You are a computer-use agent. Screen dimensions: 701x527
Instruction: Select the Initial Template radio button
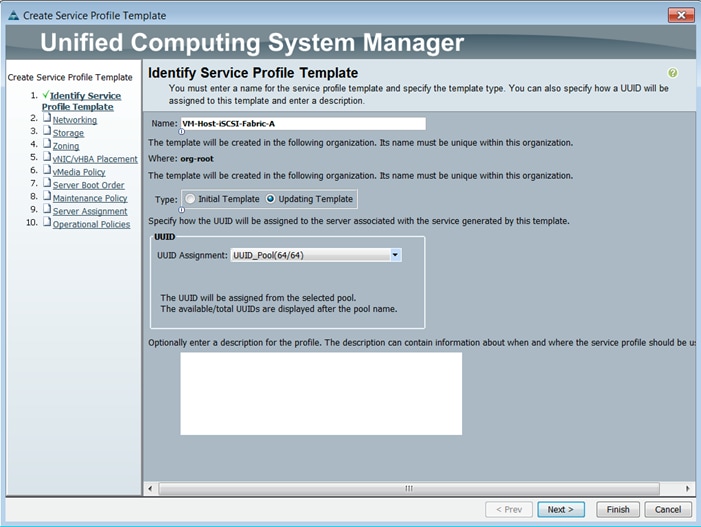(x=190, y=199)
